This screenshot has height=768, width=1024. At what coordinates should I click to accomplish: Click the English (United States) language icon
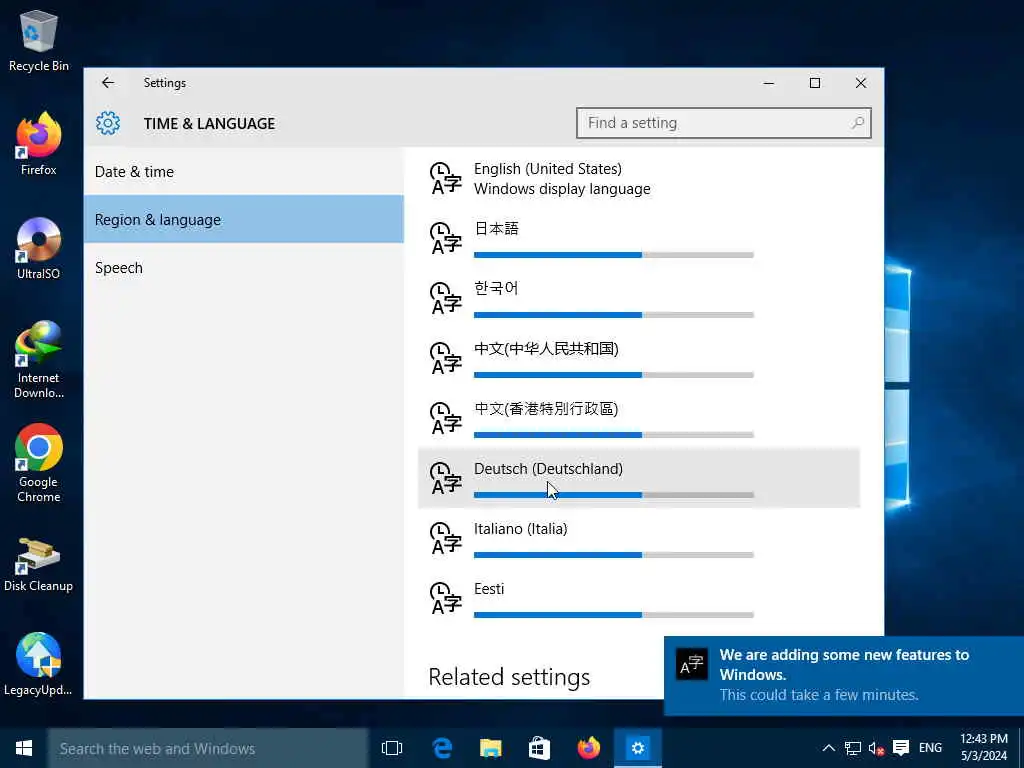tap(445, 179)
